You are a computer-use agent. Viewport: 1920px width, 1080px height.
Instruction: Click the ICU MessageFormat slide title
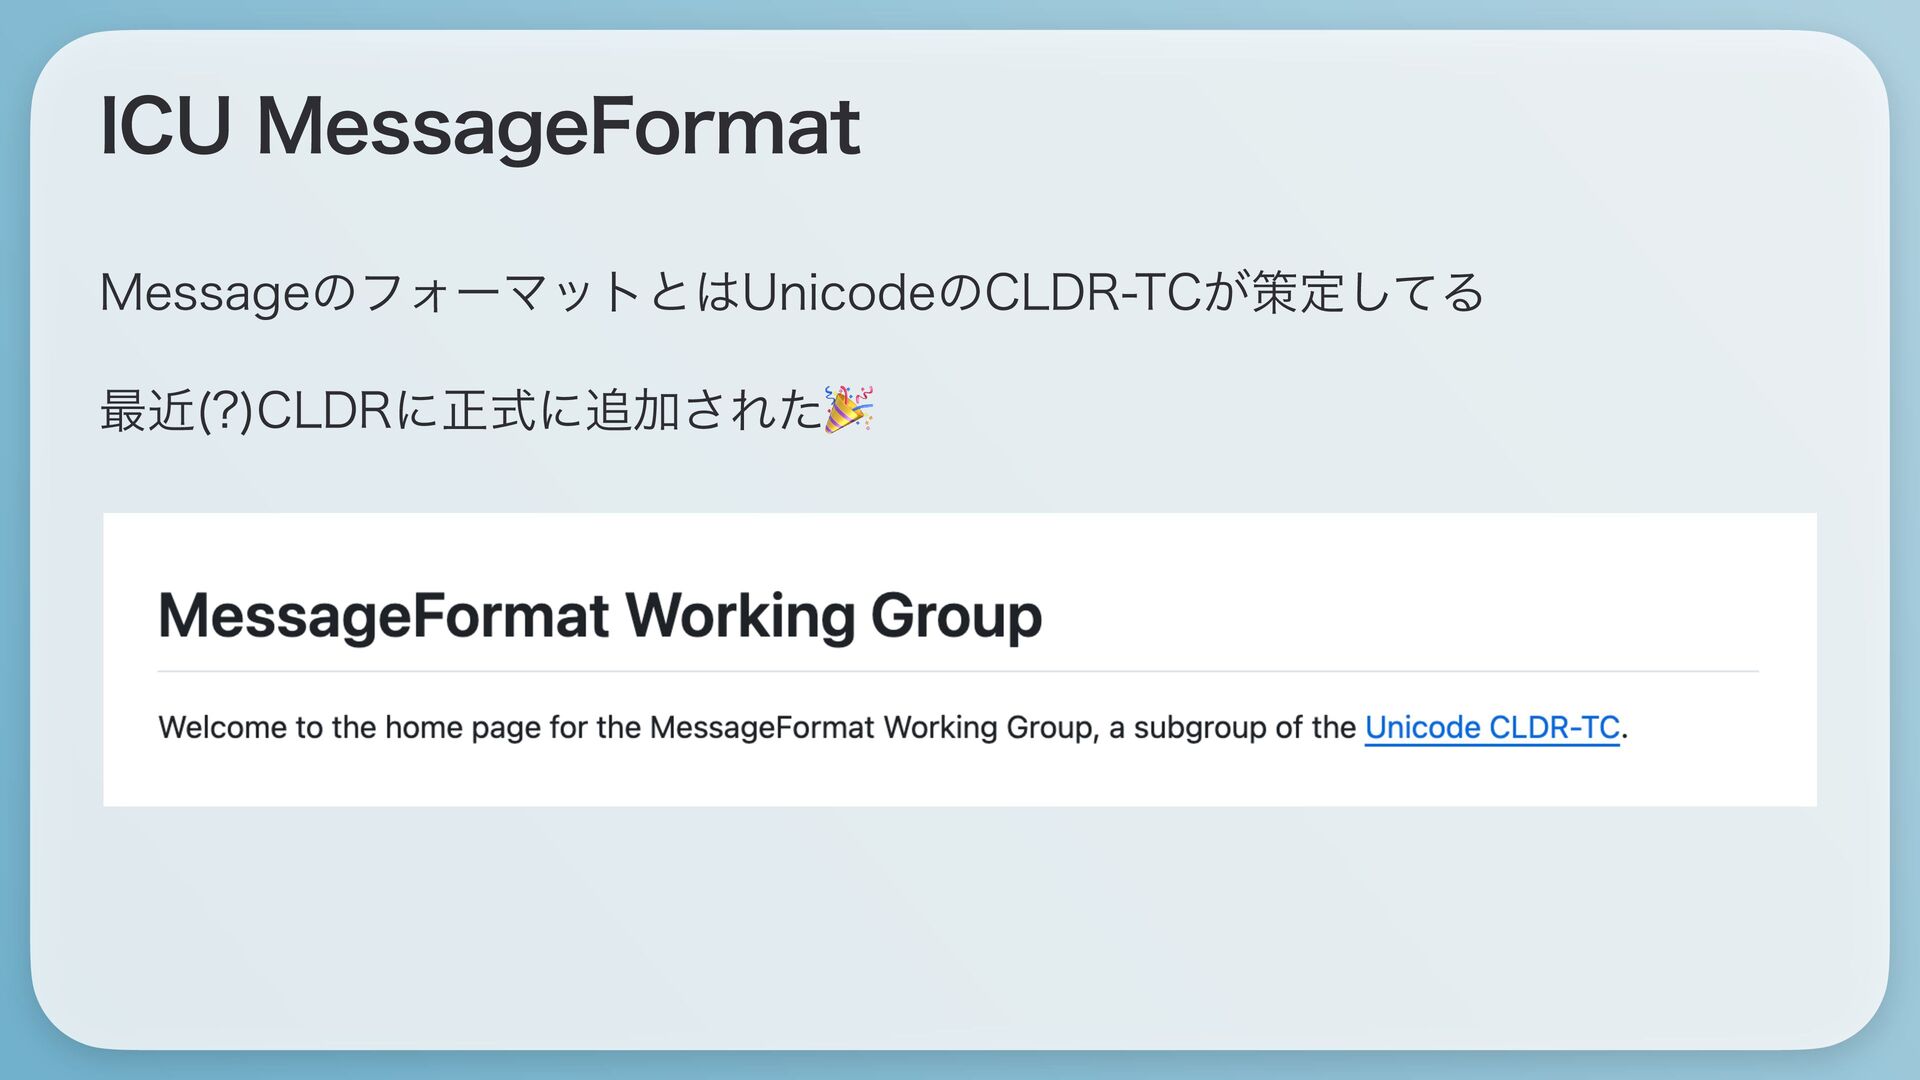[x=480, y=127]
